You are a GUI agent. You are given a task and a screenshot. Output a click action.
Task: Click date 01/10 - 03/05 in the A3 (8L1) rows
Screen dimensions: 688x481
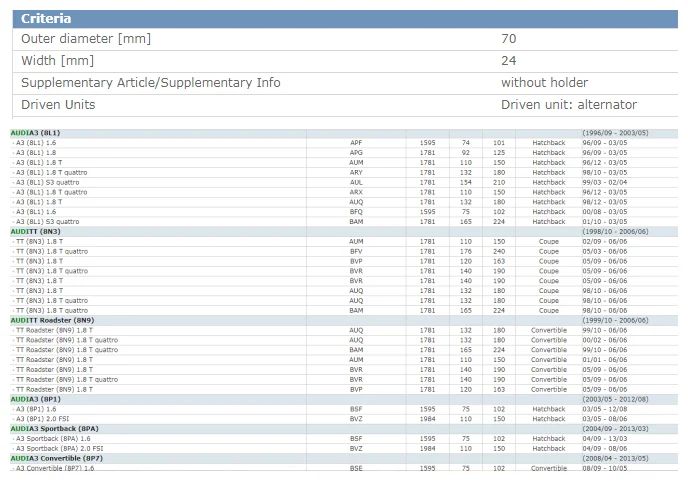point(605,222)
